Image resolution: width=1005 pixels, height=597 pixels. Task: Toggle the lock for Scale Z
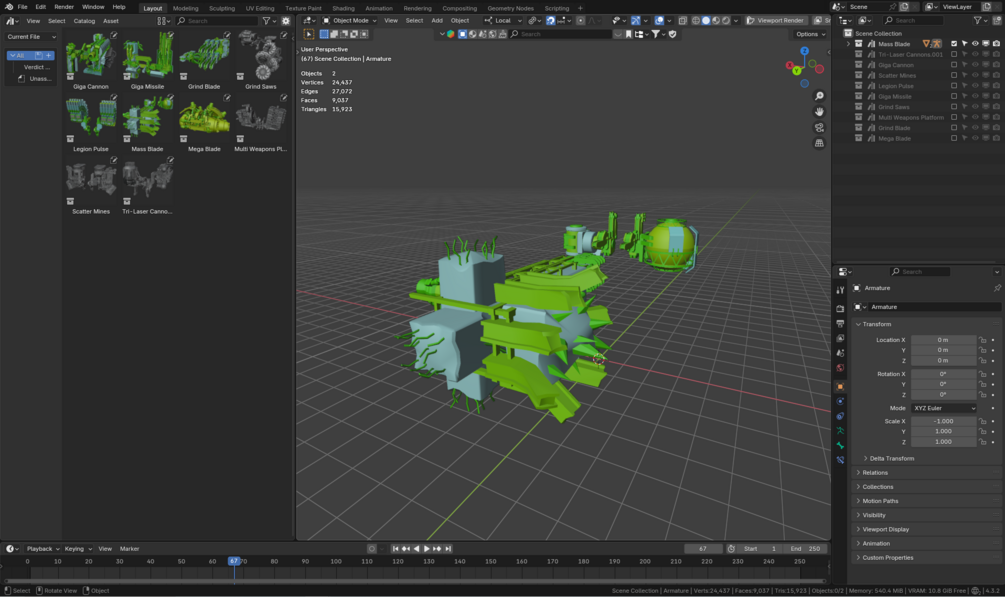coord(983,442)
